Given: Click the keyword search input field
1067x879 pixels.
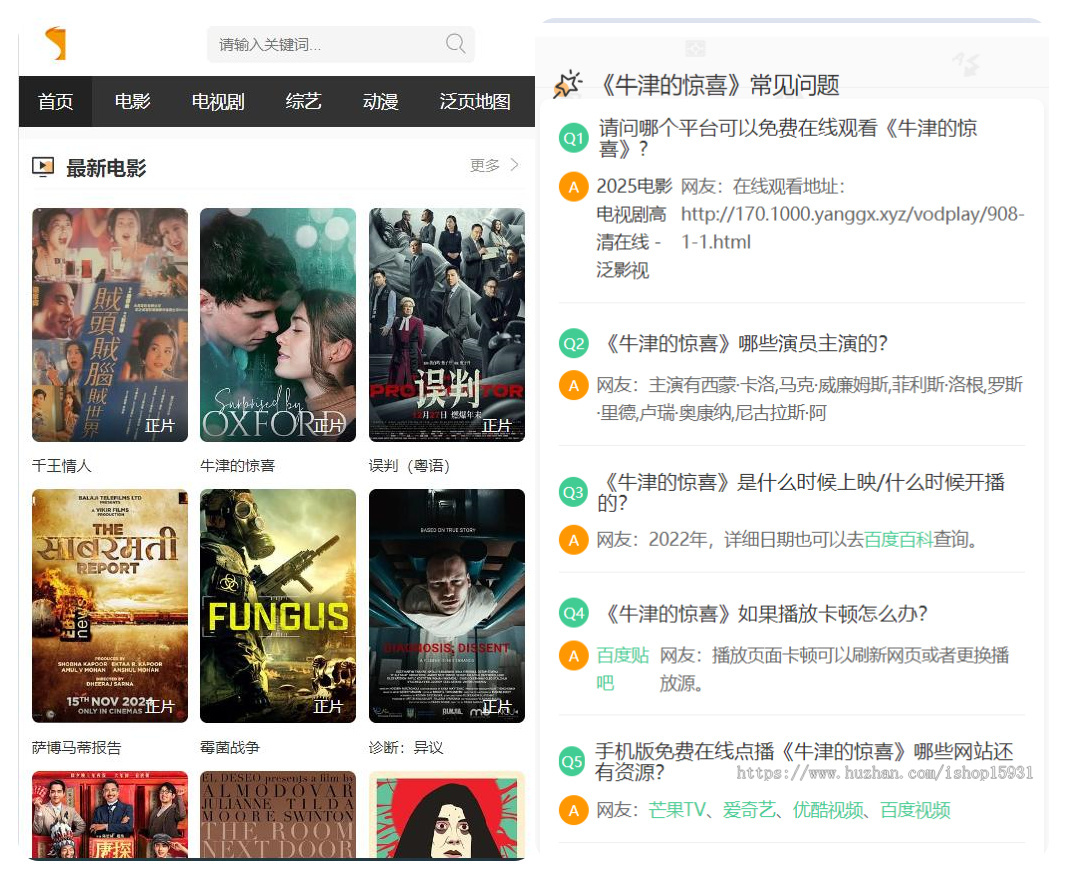Looking at the screenshot, I should (325, 44).
